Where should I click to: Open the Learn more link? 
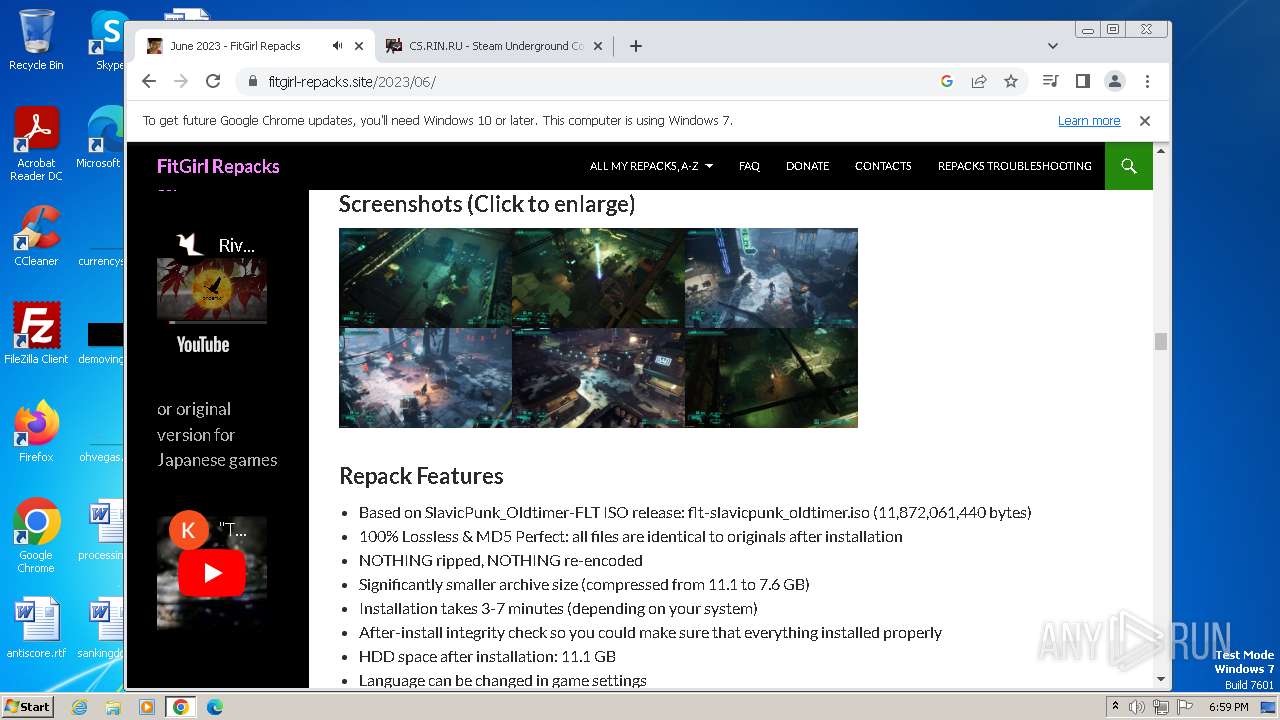1089,120
